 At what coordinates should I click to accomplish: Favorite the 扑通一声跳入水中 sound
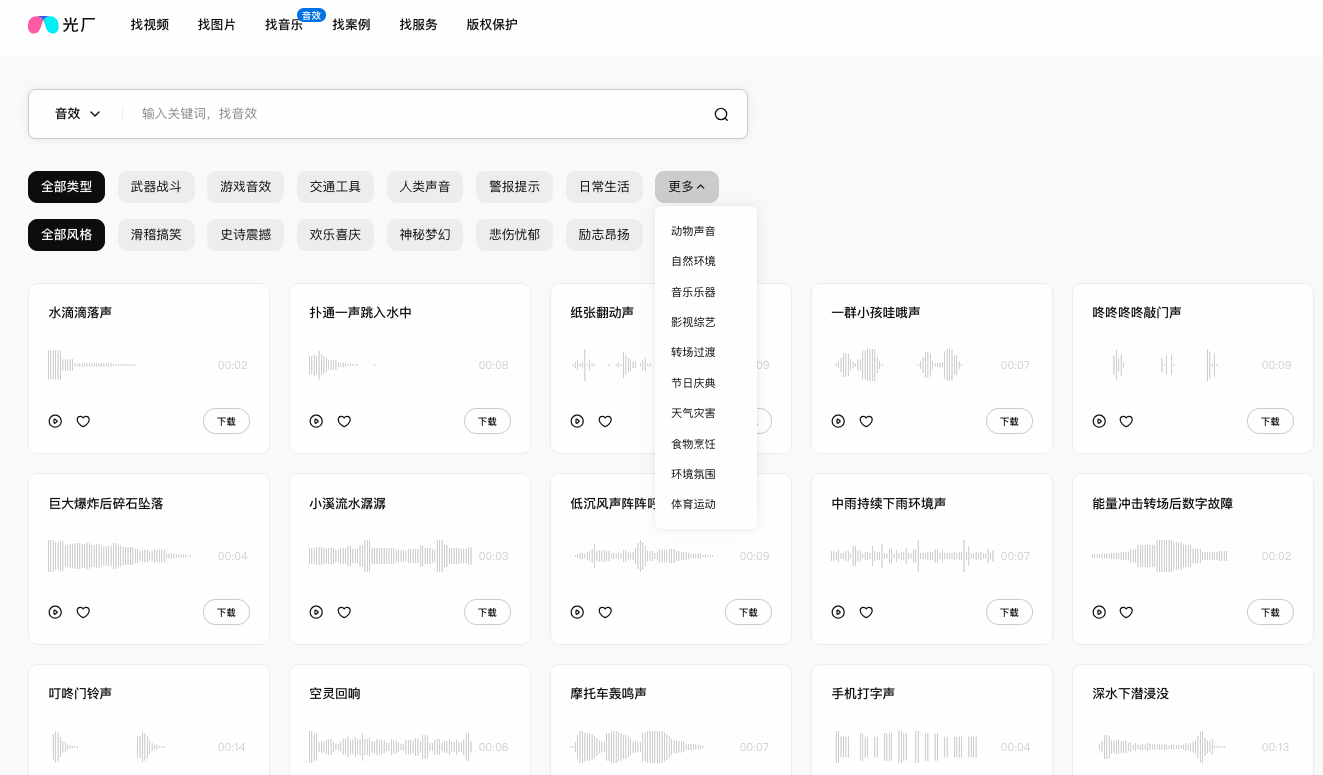[x=344, y=421]
